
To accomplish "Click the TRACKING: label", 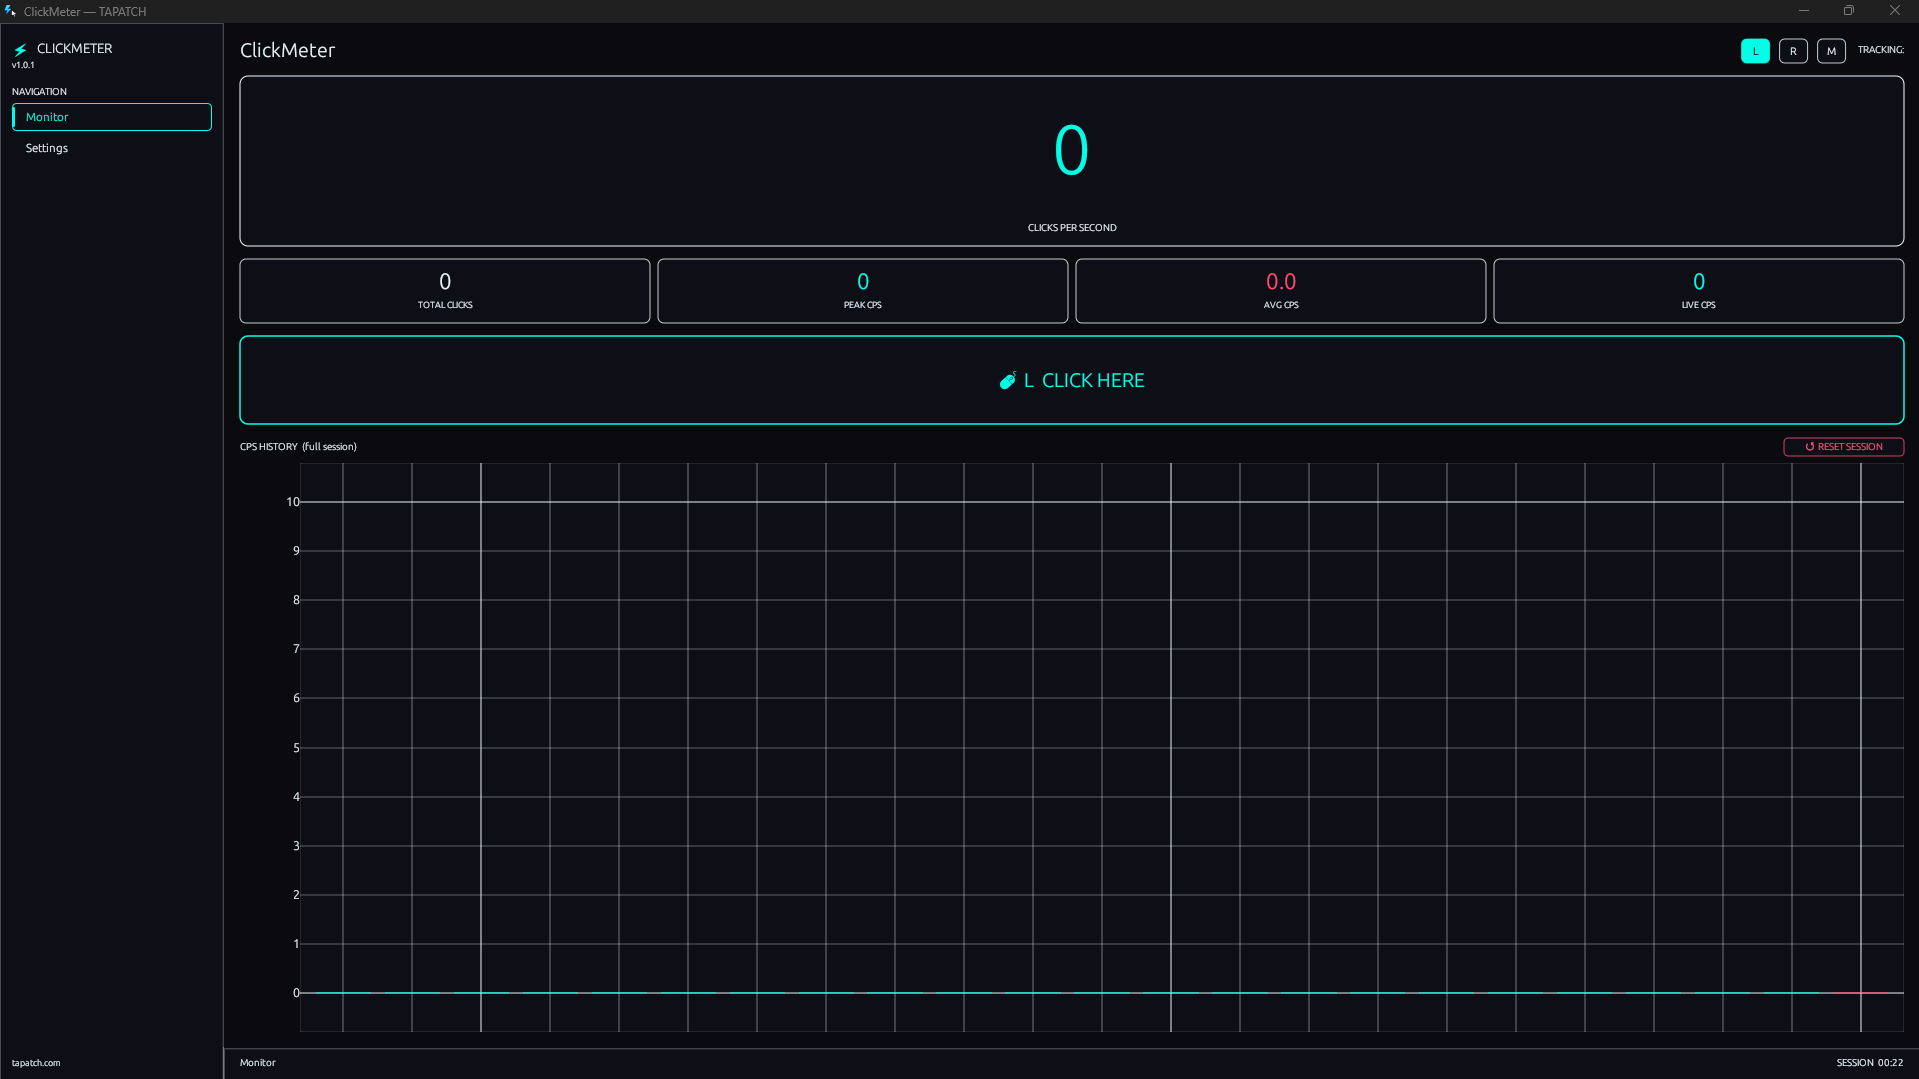I will click(1881, 50).
